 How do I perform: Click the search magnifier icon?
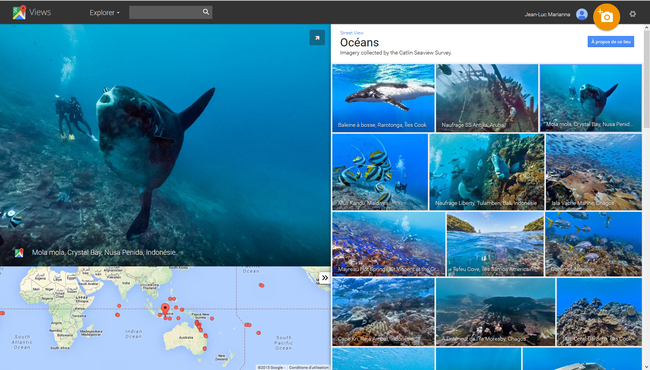(x=206, y=12)
